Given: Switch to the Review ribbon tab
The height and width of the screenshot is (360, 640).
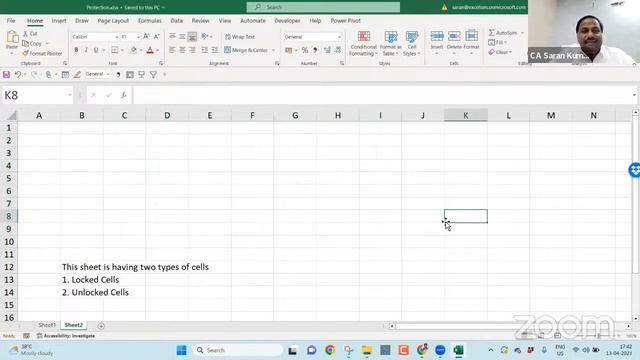Looking at the screenshot, I should point(200,20).
